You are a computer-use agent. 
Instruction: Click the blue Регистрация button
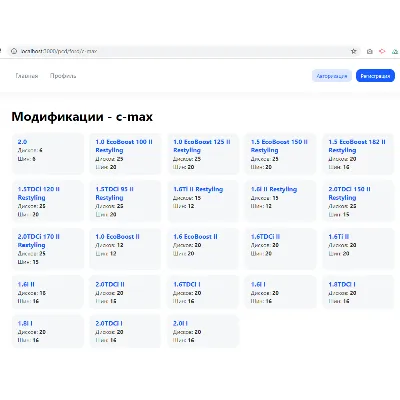point(375,76)
